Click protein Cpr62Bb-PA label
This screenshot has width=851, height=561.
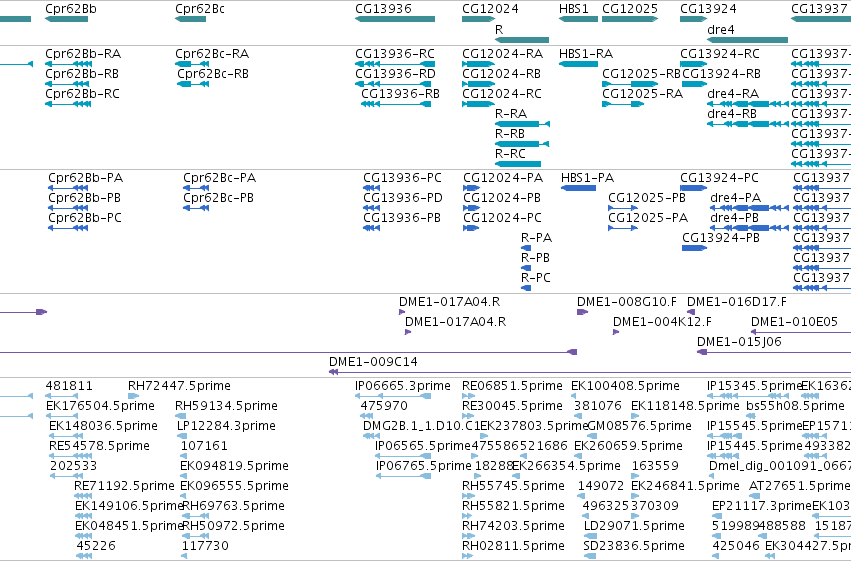[86, 178]
